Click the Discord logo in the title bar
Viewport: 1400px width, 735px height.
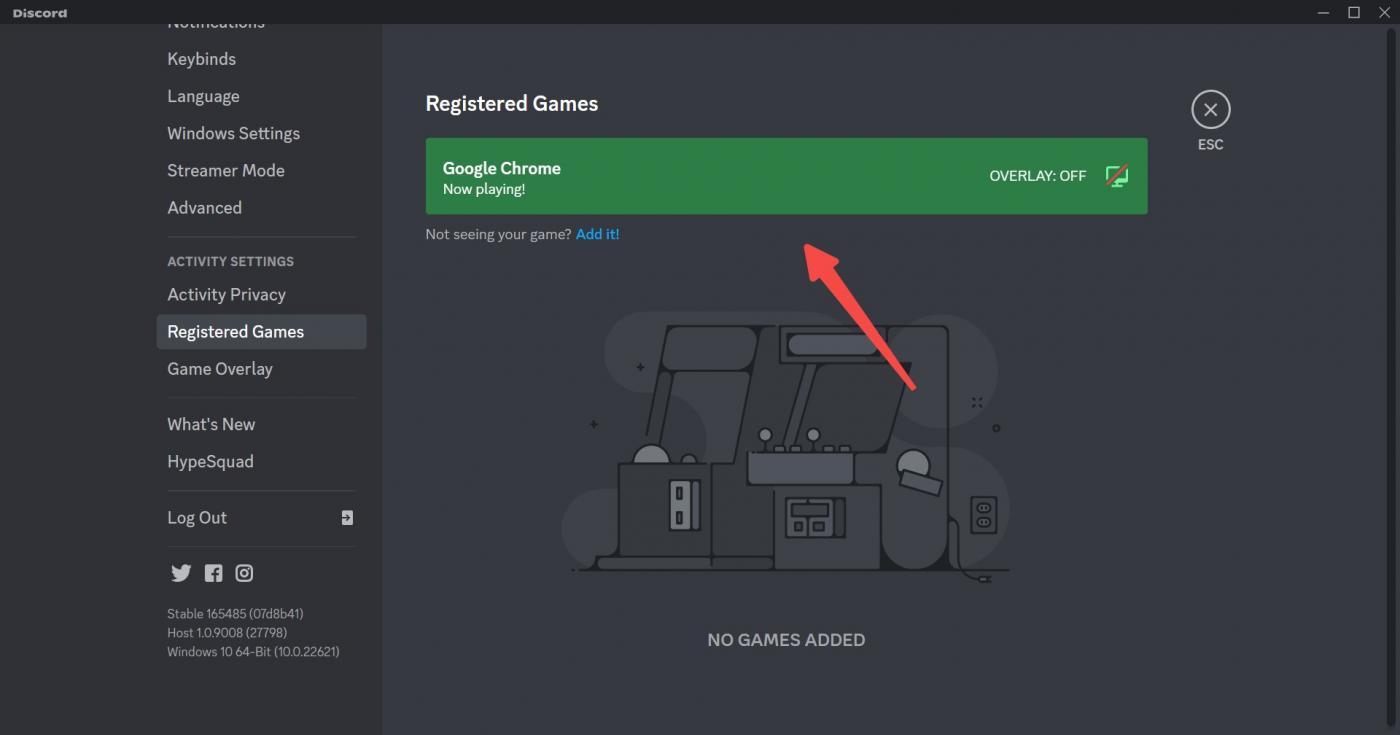39,12
